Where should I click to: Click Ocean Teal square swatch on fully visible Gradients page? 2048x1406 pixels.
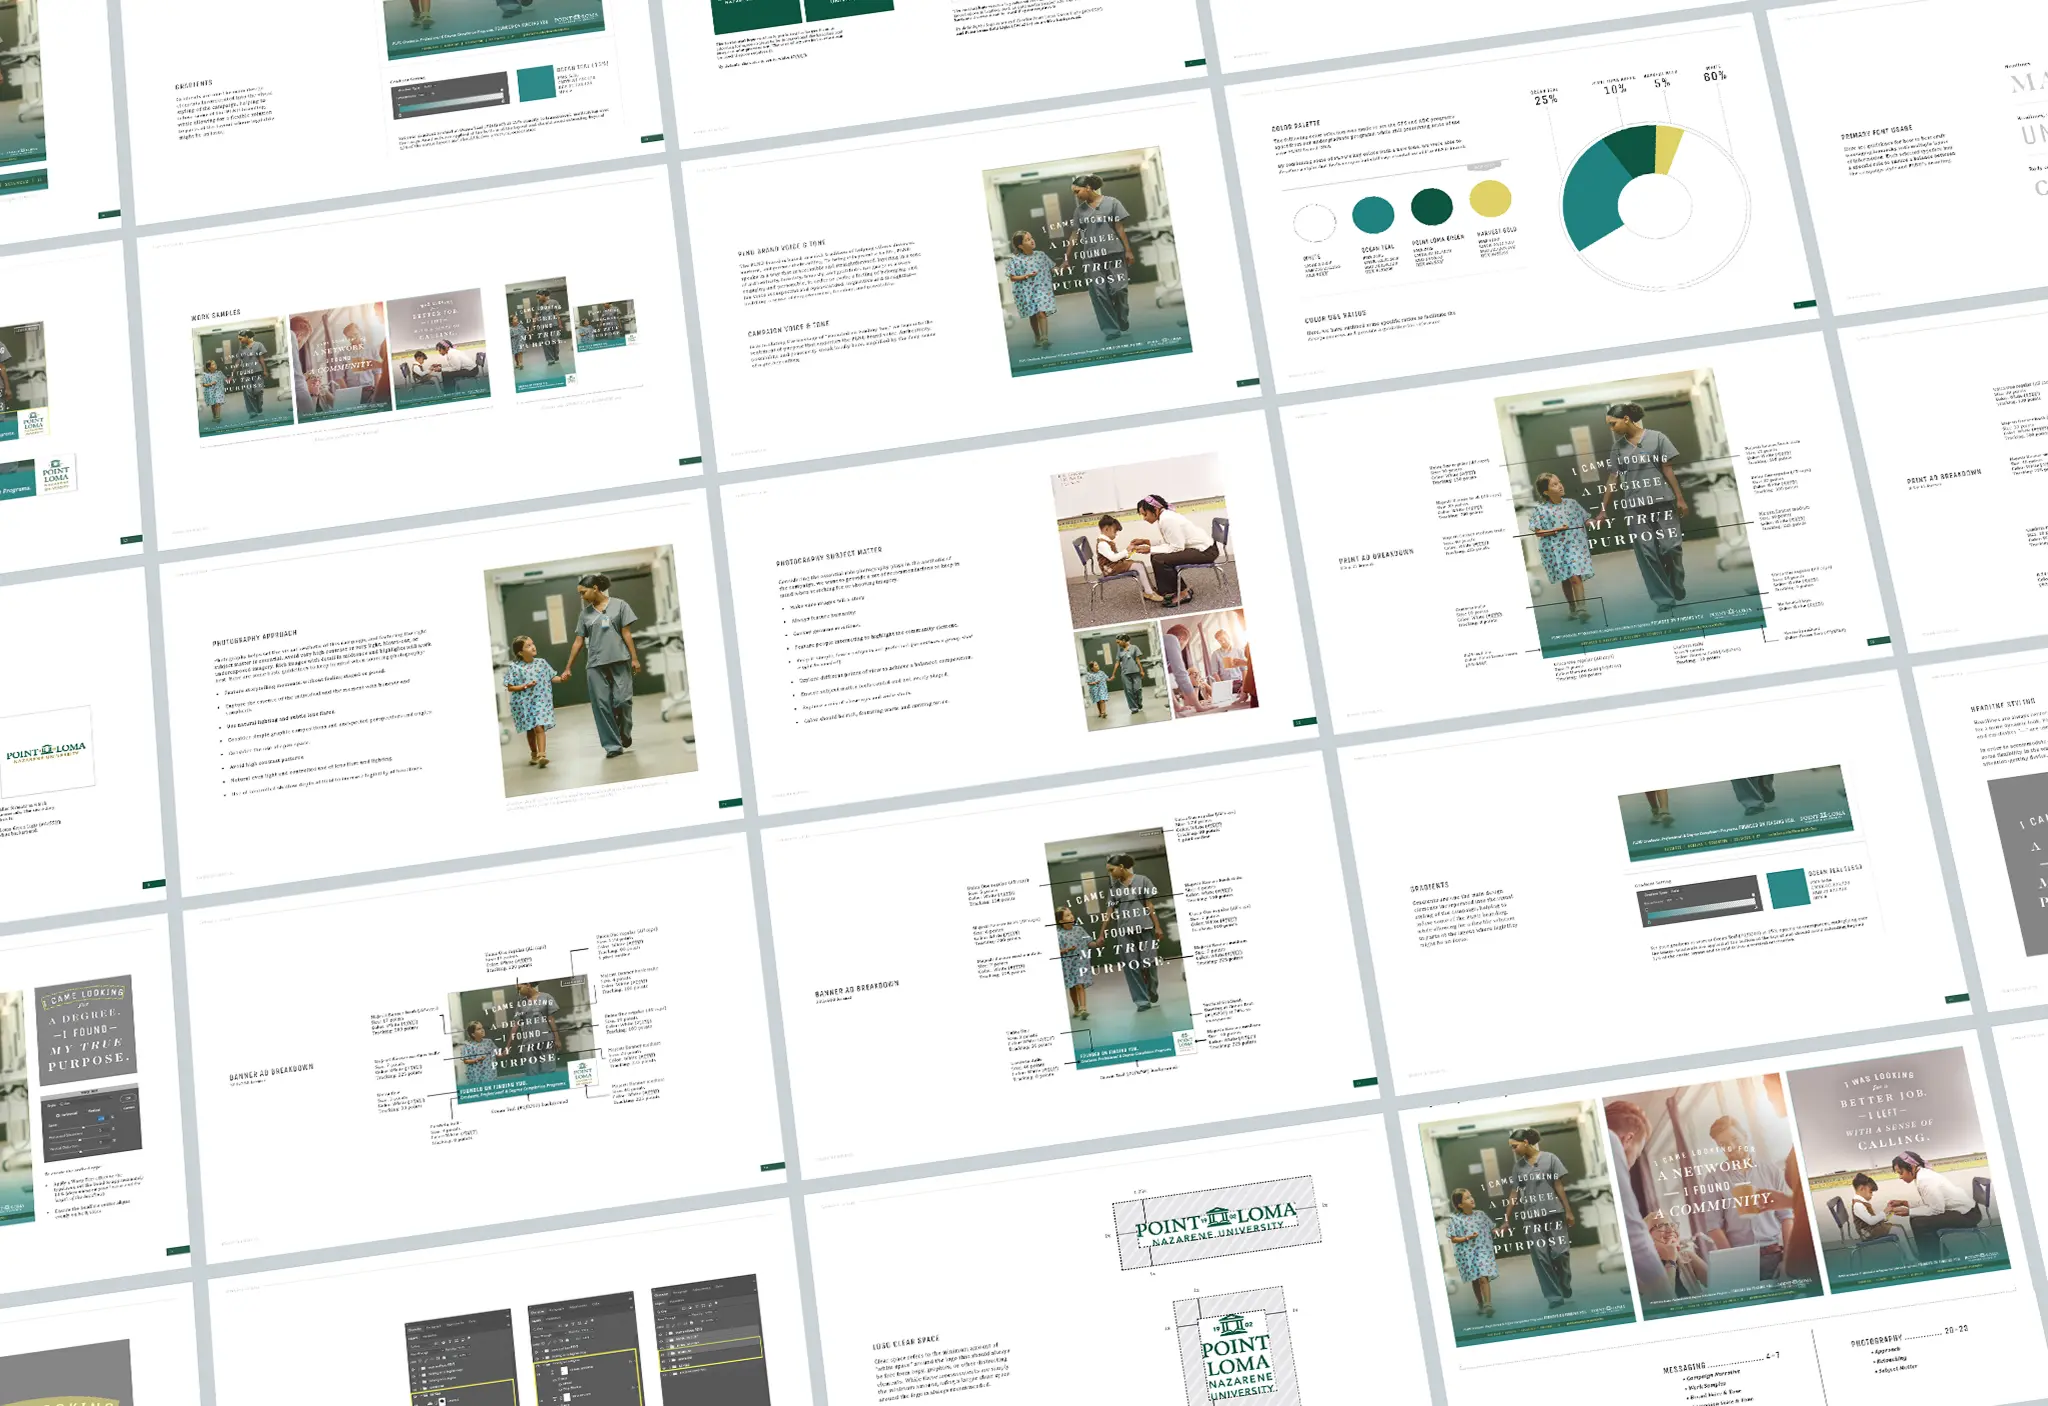click(x=1786, y=889)
